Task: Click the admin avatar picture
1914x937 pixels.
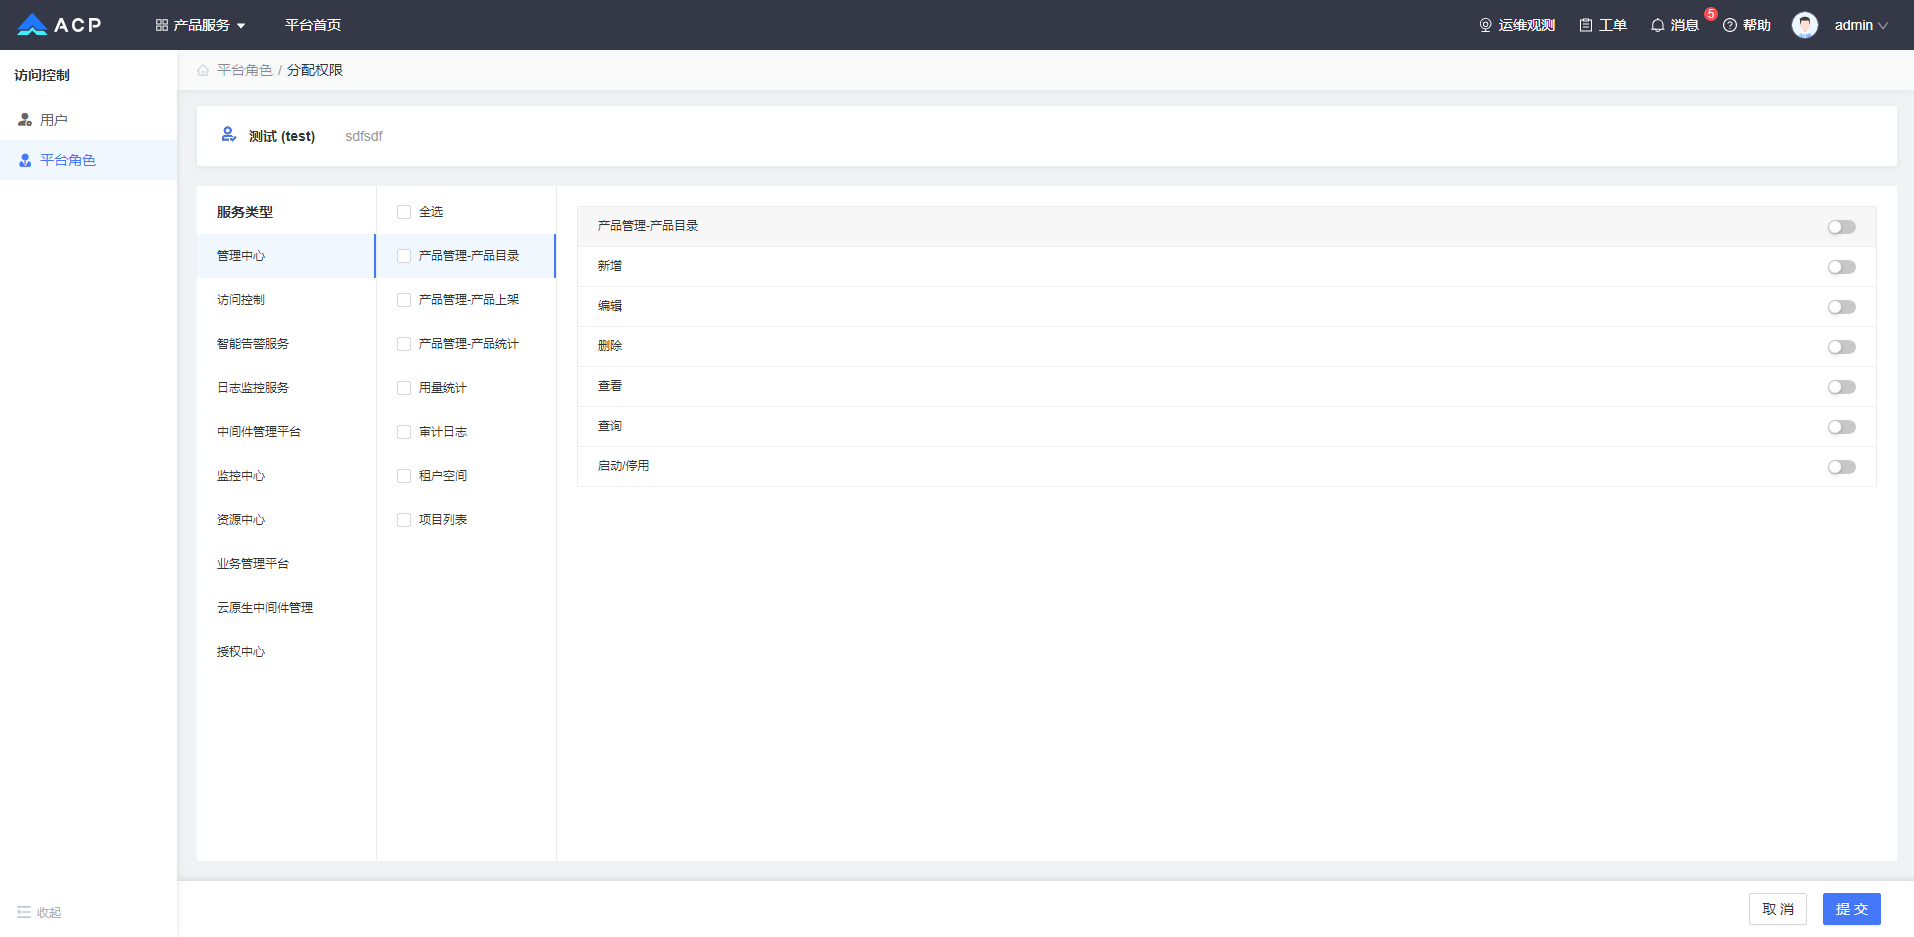Action: 1805,25
